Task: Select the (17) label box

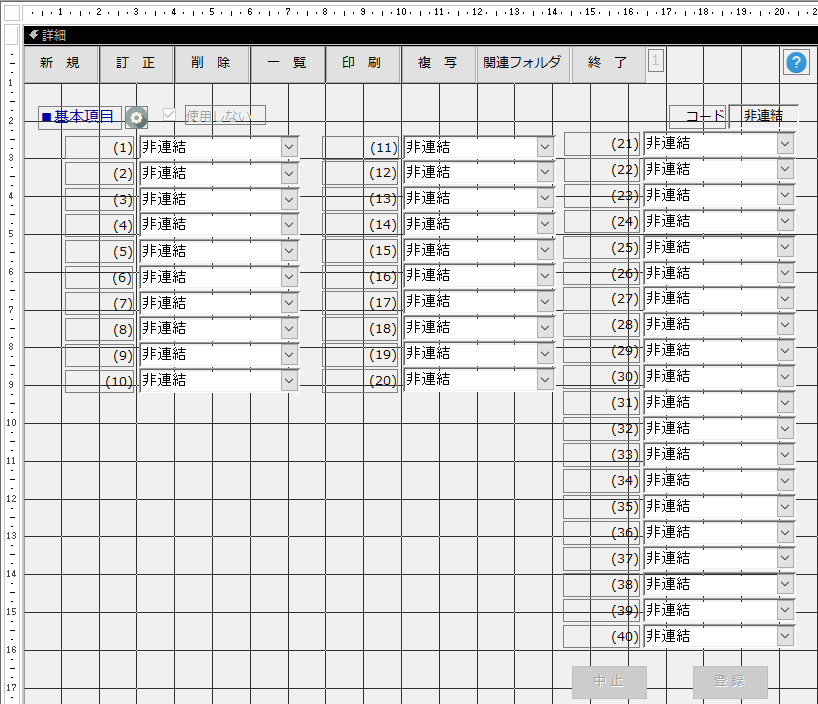Action: [x=360, y=302]
